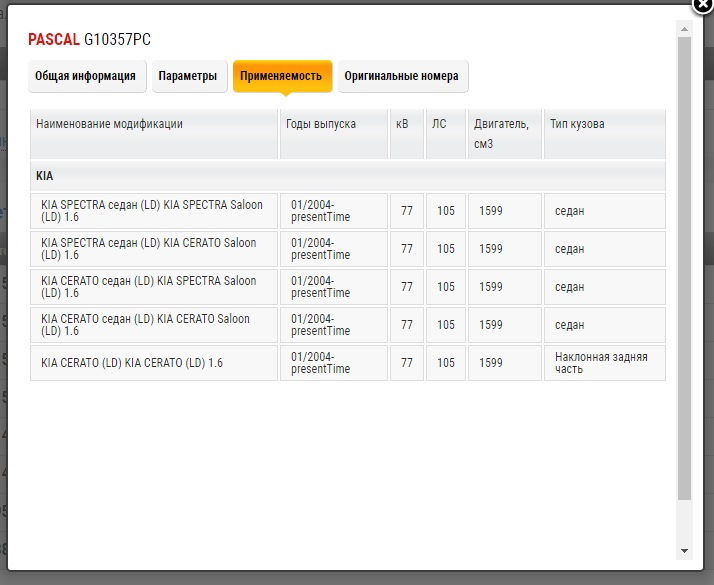Click the ЛС column header
Viewport: 714px width, 585px height.
[x=446, y=134]
